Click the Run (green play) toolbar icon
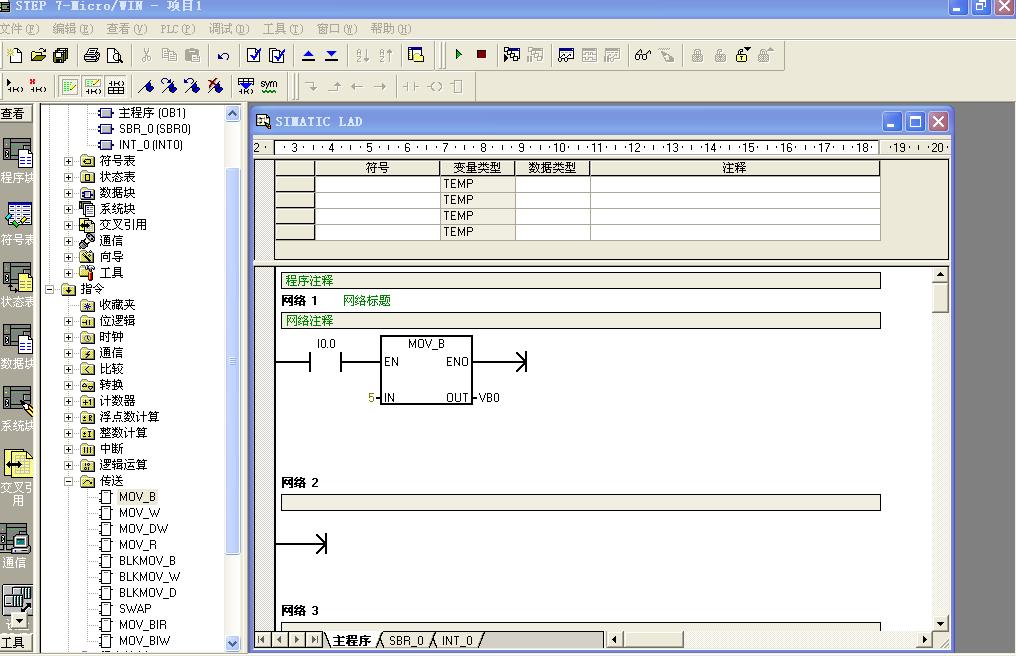The height and width of the screenshot is (656, 1016). [x=459, y=55]
